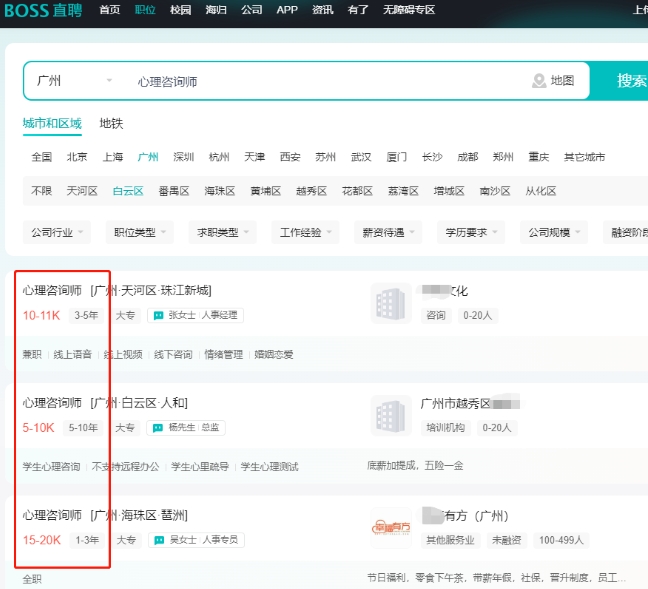Expand the 广州 city selector dropdown
Image resolution: width=648 pixels, height=589 pixels.
75,81
